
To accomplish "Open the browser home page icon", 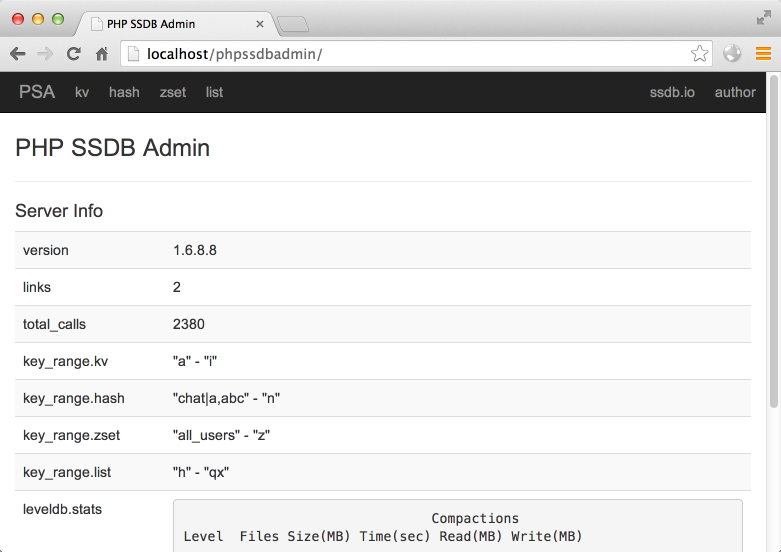I will click(102, 54).
